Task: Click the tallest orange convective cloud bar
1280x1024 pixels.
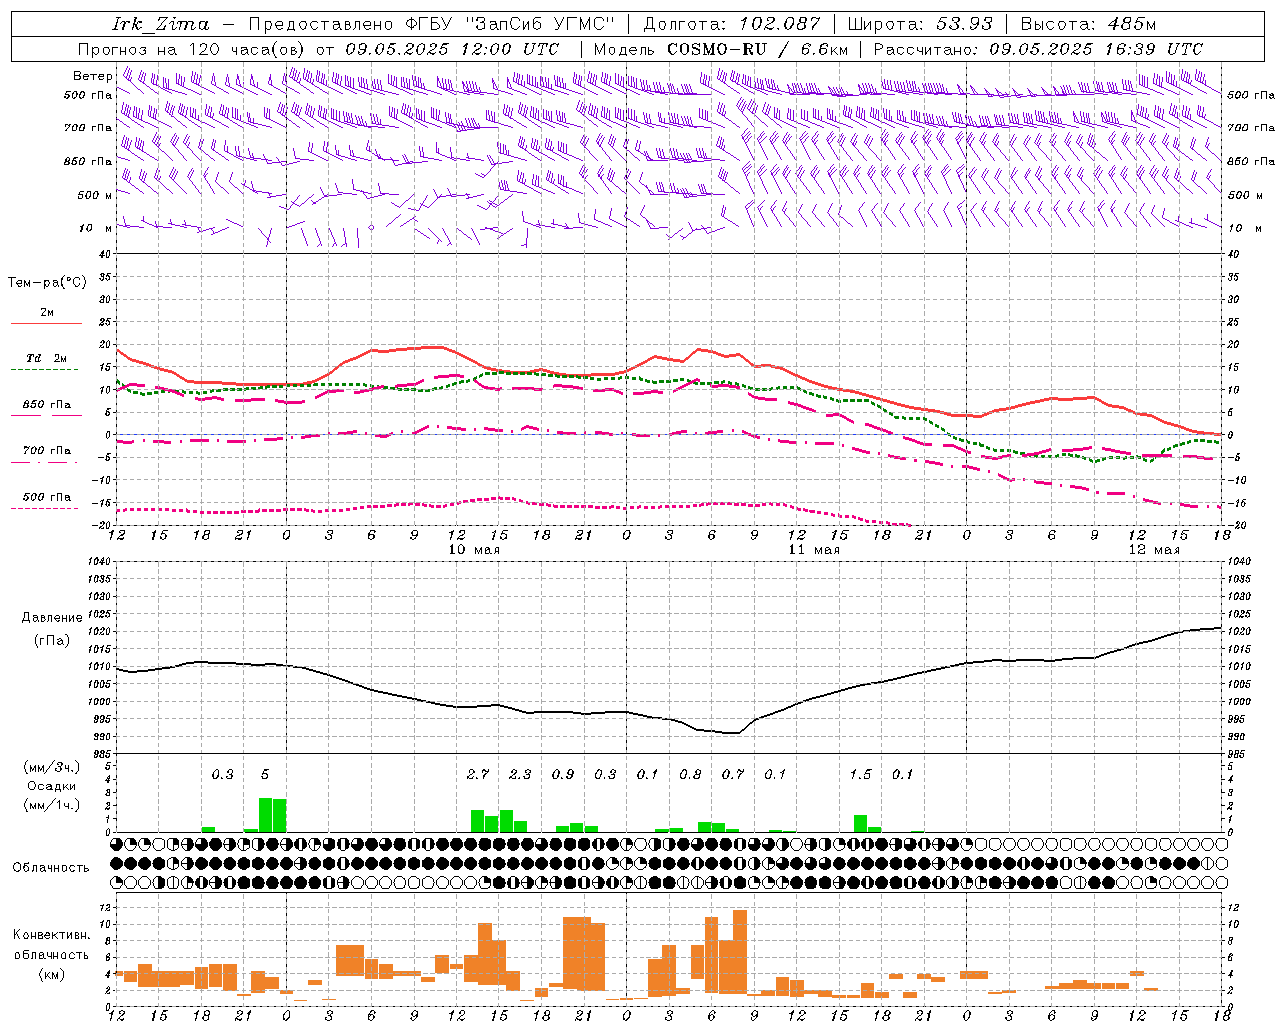Action: coord(740,952)
